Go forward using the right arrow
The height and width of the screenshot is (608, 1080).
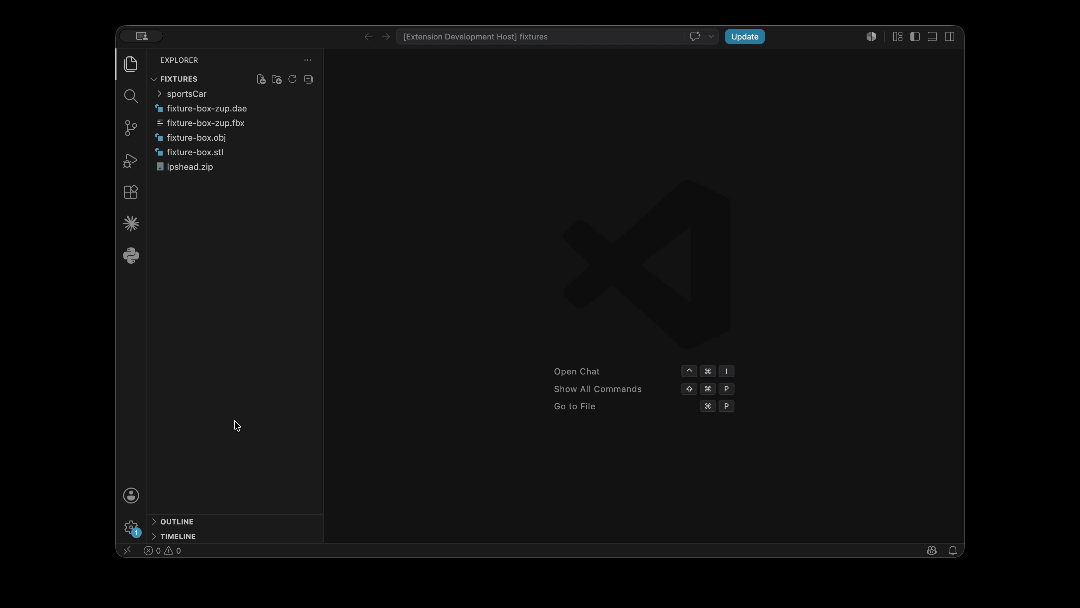click(386, 36)
